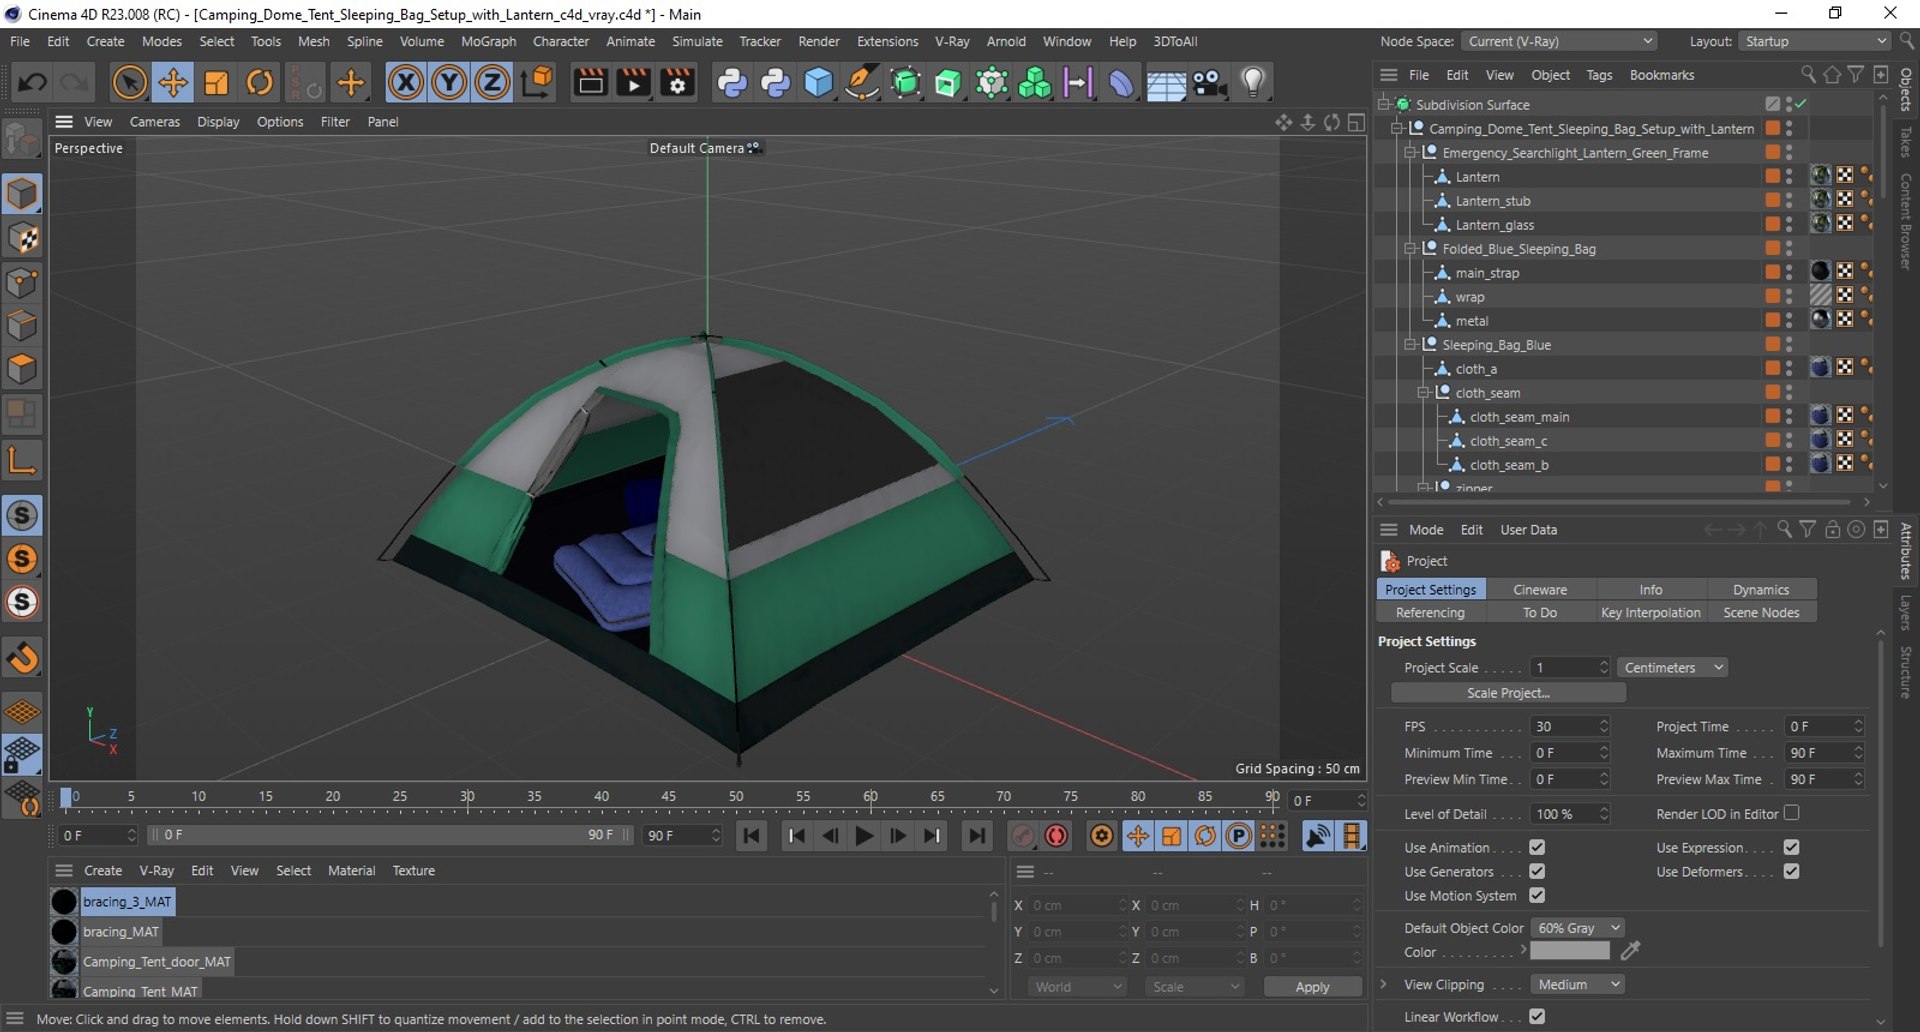This screenshot has width=1920, height=1032.
Task: Toggle X axis lock icon
Action: (405, 83)
